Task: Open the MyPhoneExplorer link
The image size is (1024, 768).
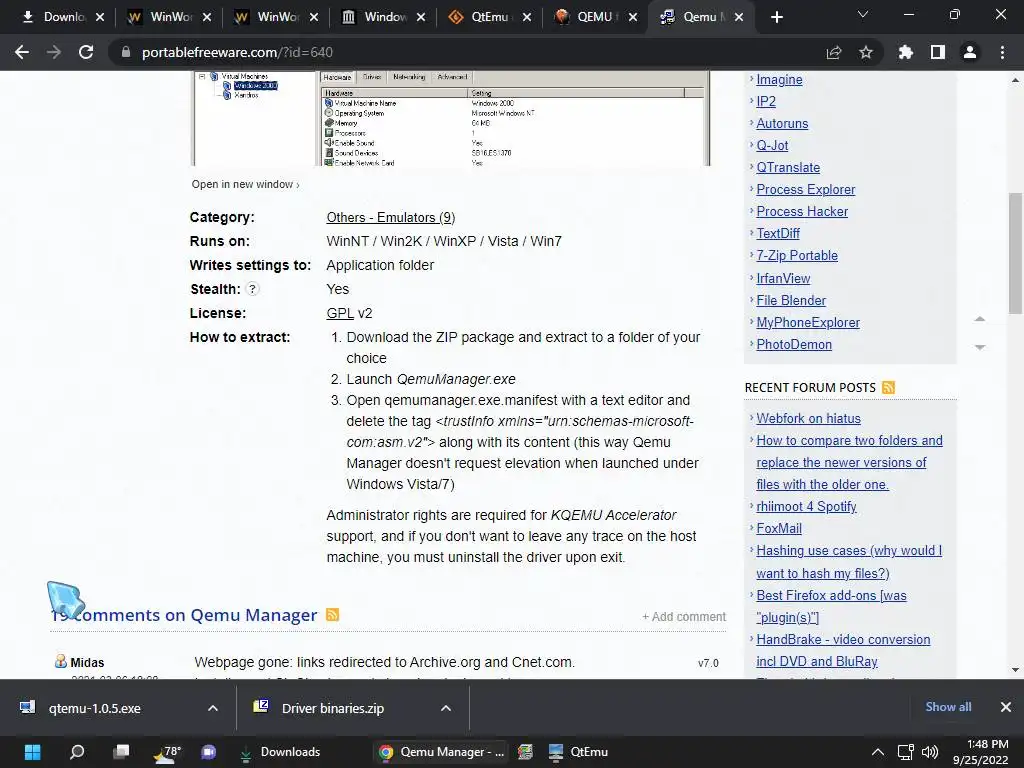Action: [808, 323]
